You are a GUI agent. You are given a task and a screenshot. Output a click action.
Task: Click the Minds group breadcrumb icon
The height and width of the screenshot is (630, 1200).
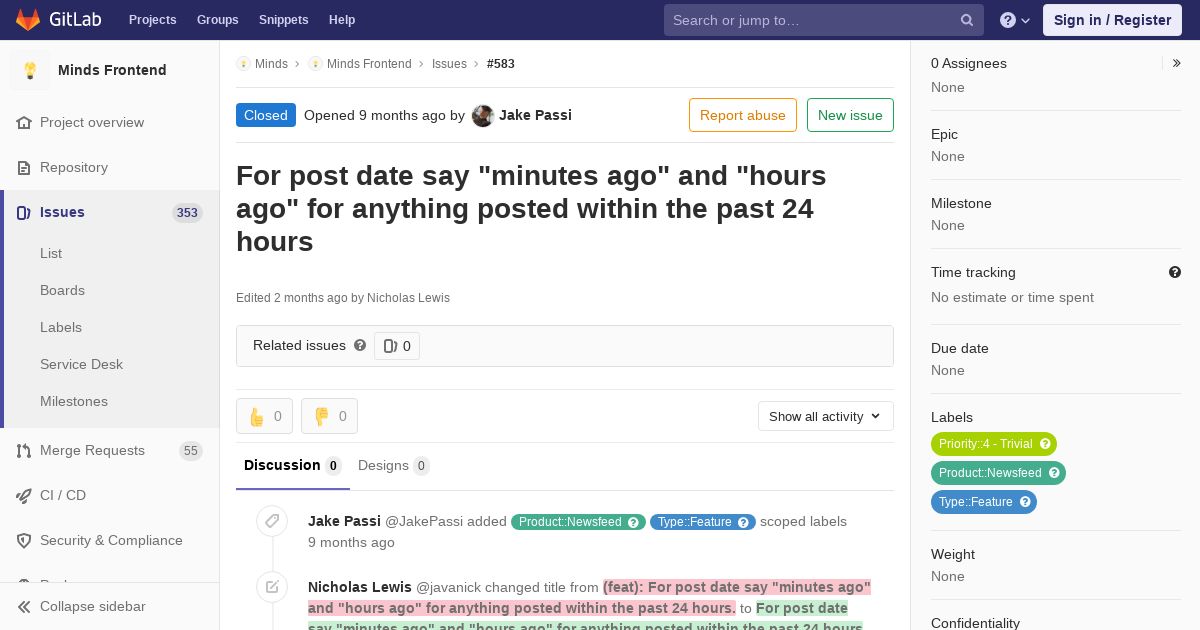(243, 63)
